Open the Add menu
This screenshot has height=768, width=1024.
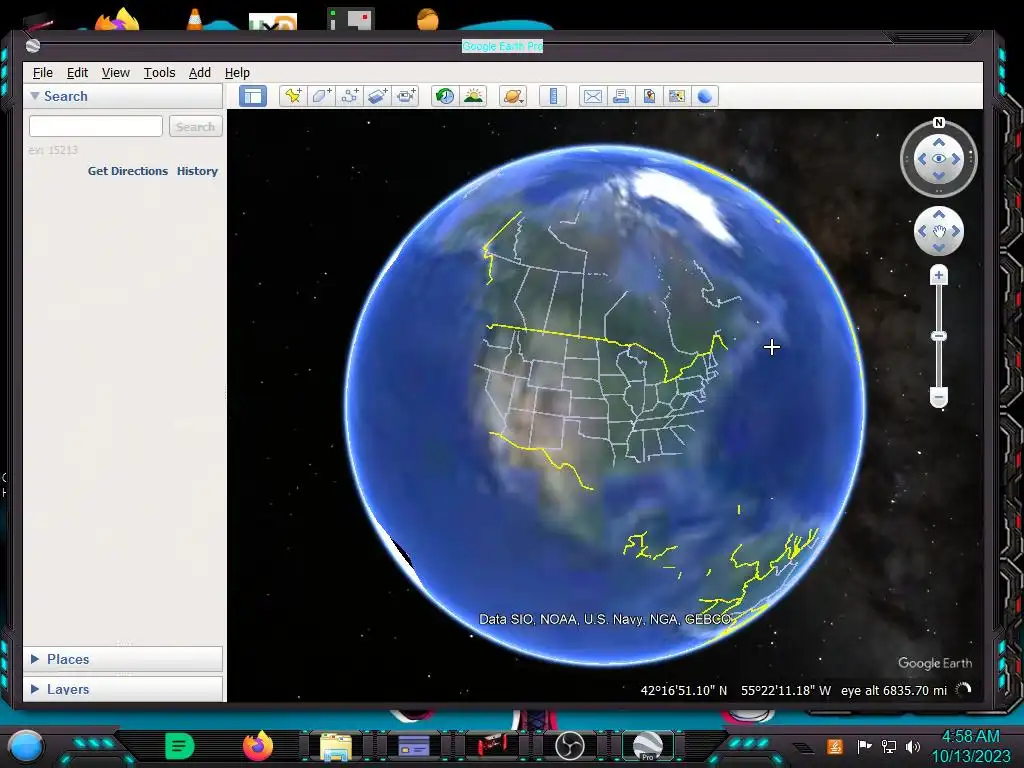[x=200, y=72]
